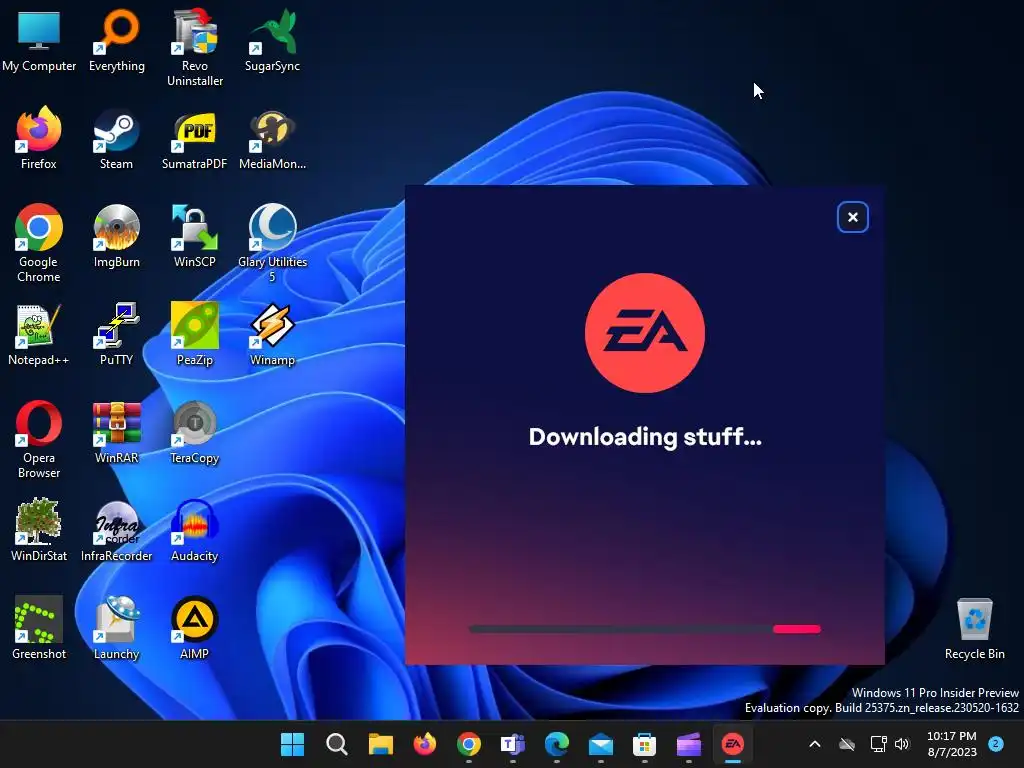The height and width of the screenshot is (768, 1024).
Task: Open volume control in system tray
Action: [x=903, y=744]
